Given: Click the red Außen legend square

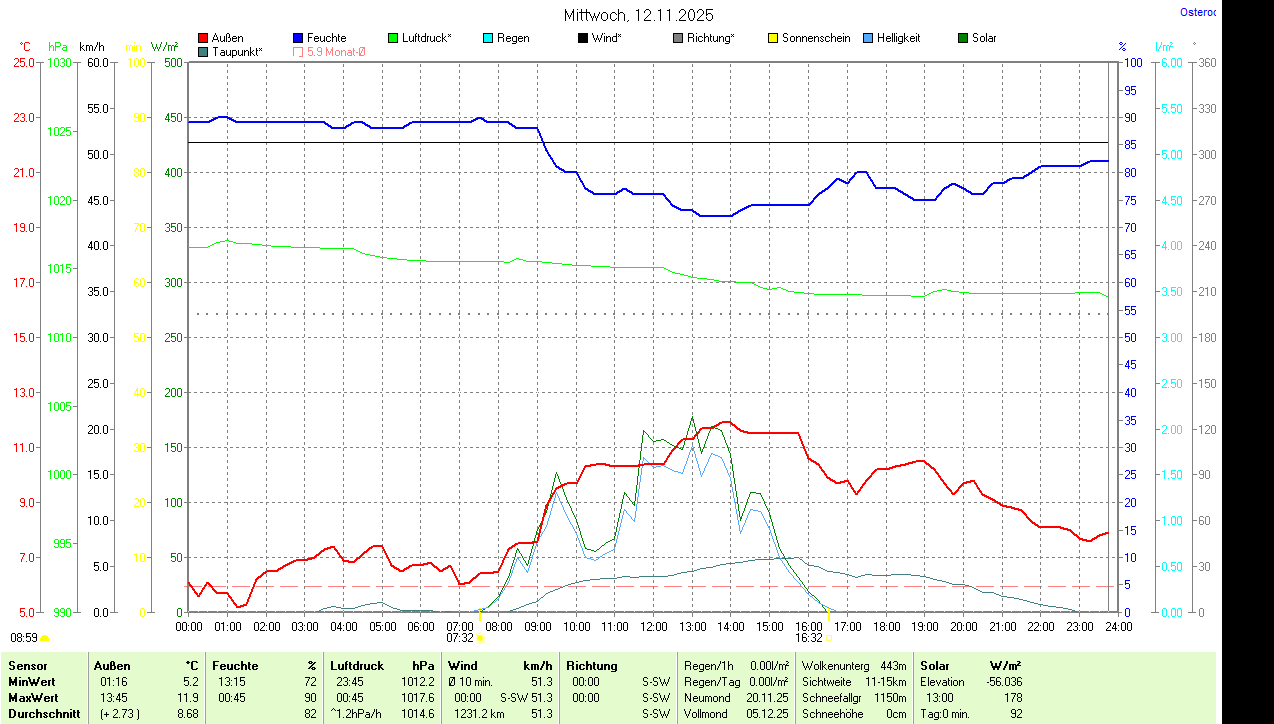Looking at the screenshot, I should coord(203,38).
